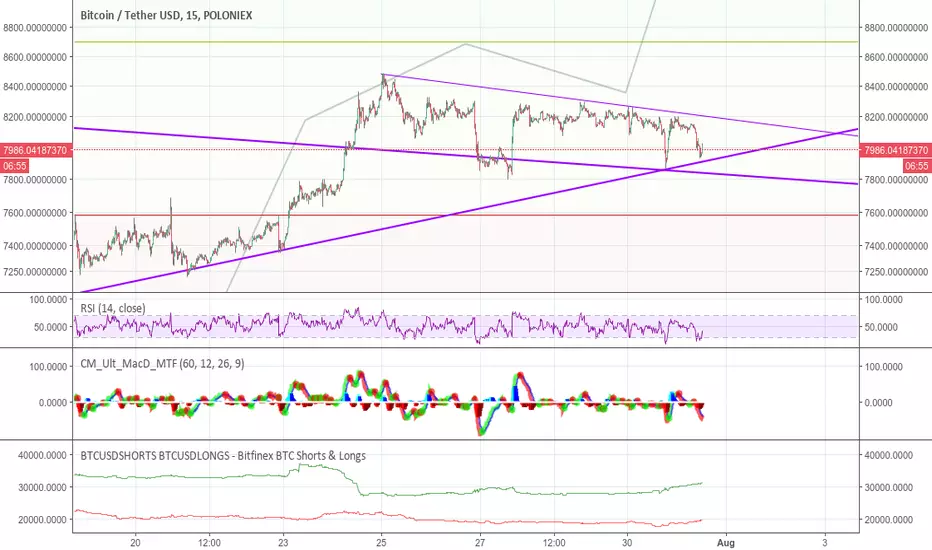Select the red horizontal line near 7600

point(466,215)
